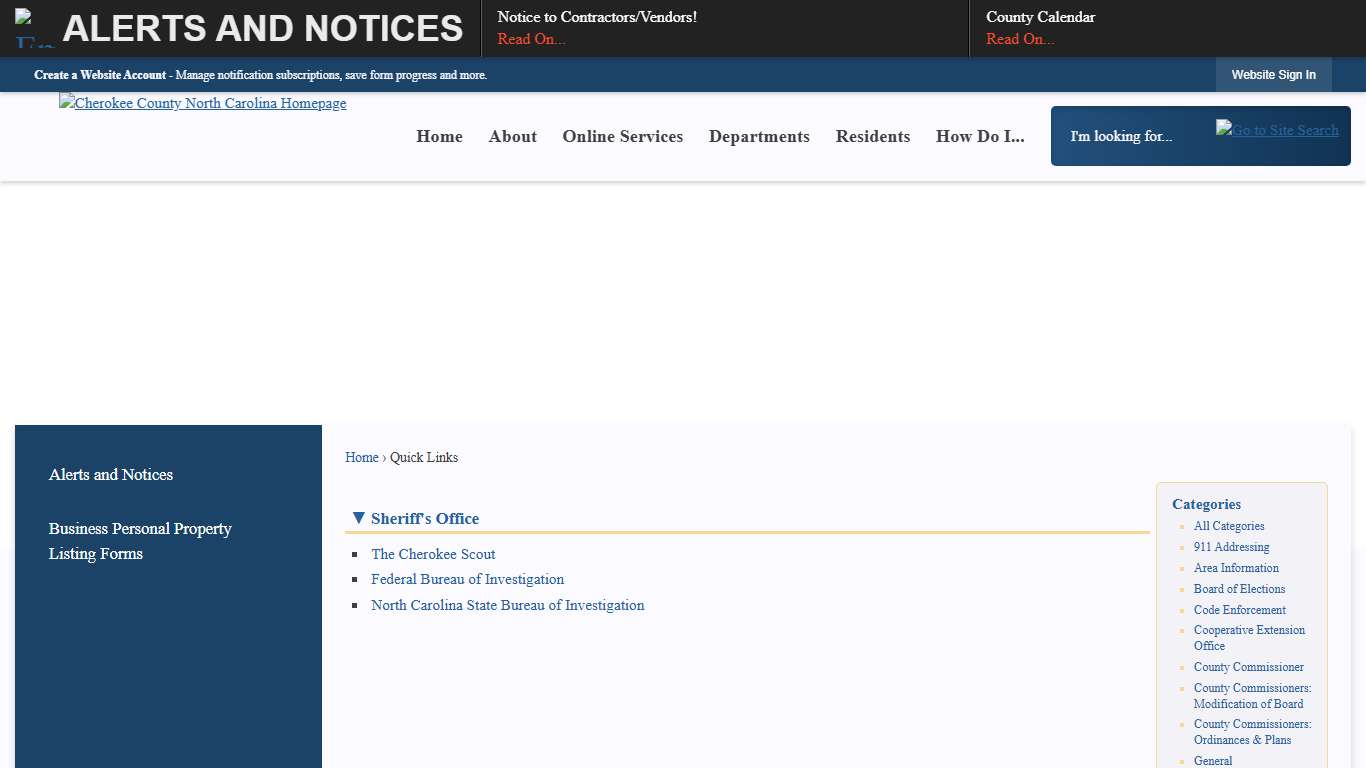Click Create a Website Account link
Image resolution: width=1366 pixels, height=768 pixels.
coord(100,75)
